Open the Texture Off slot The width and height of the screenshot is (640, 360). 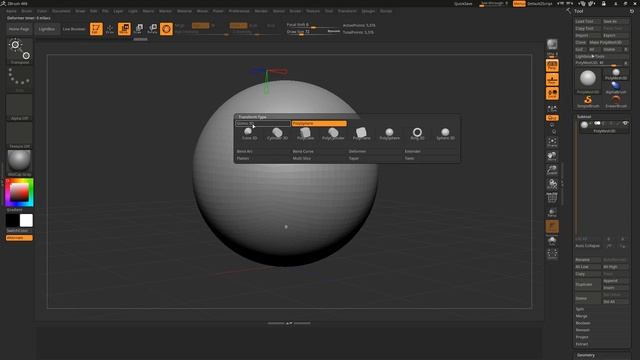(x=20, y=135)
